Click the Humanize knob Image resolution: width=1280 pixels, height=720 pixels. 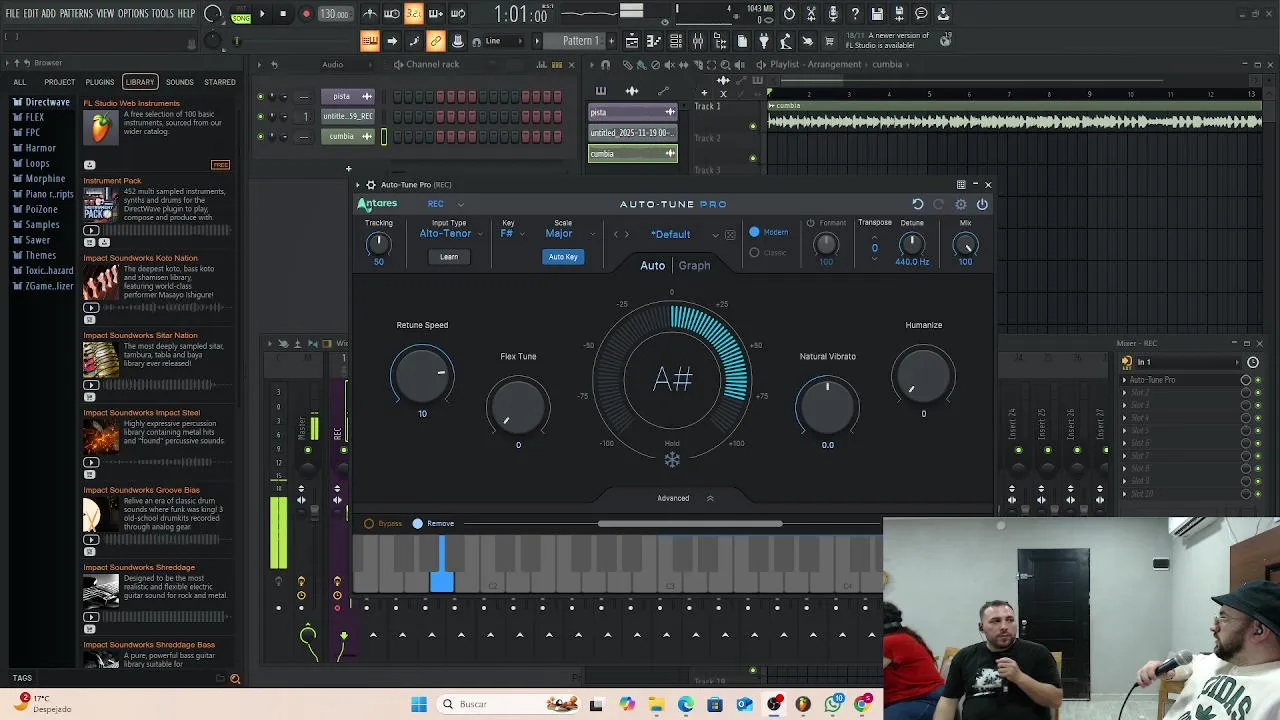923,376
